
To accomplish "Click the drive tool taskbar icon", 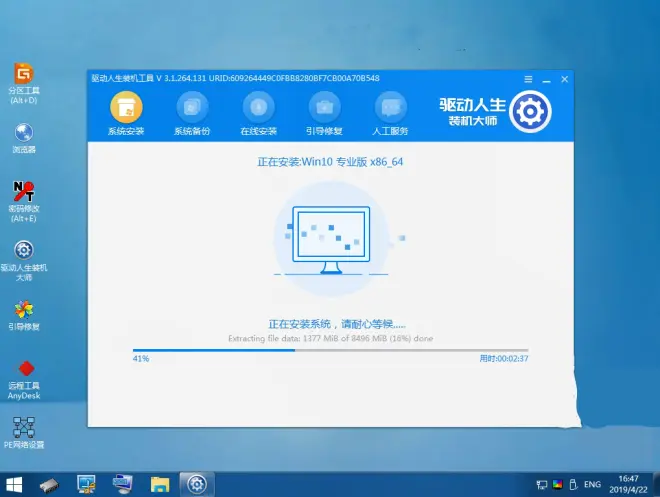I will (49, 485).
